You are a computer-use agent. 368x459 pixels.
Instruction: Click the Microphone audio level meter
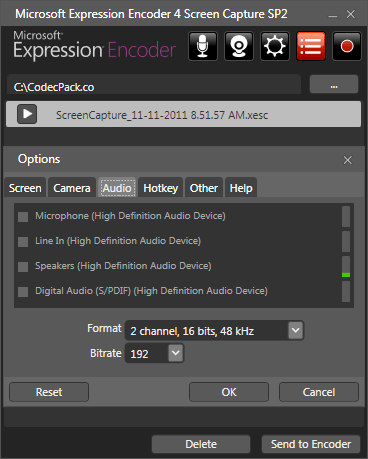point(346,217)
